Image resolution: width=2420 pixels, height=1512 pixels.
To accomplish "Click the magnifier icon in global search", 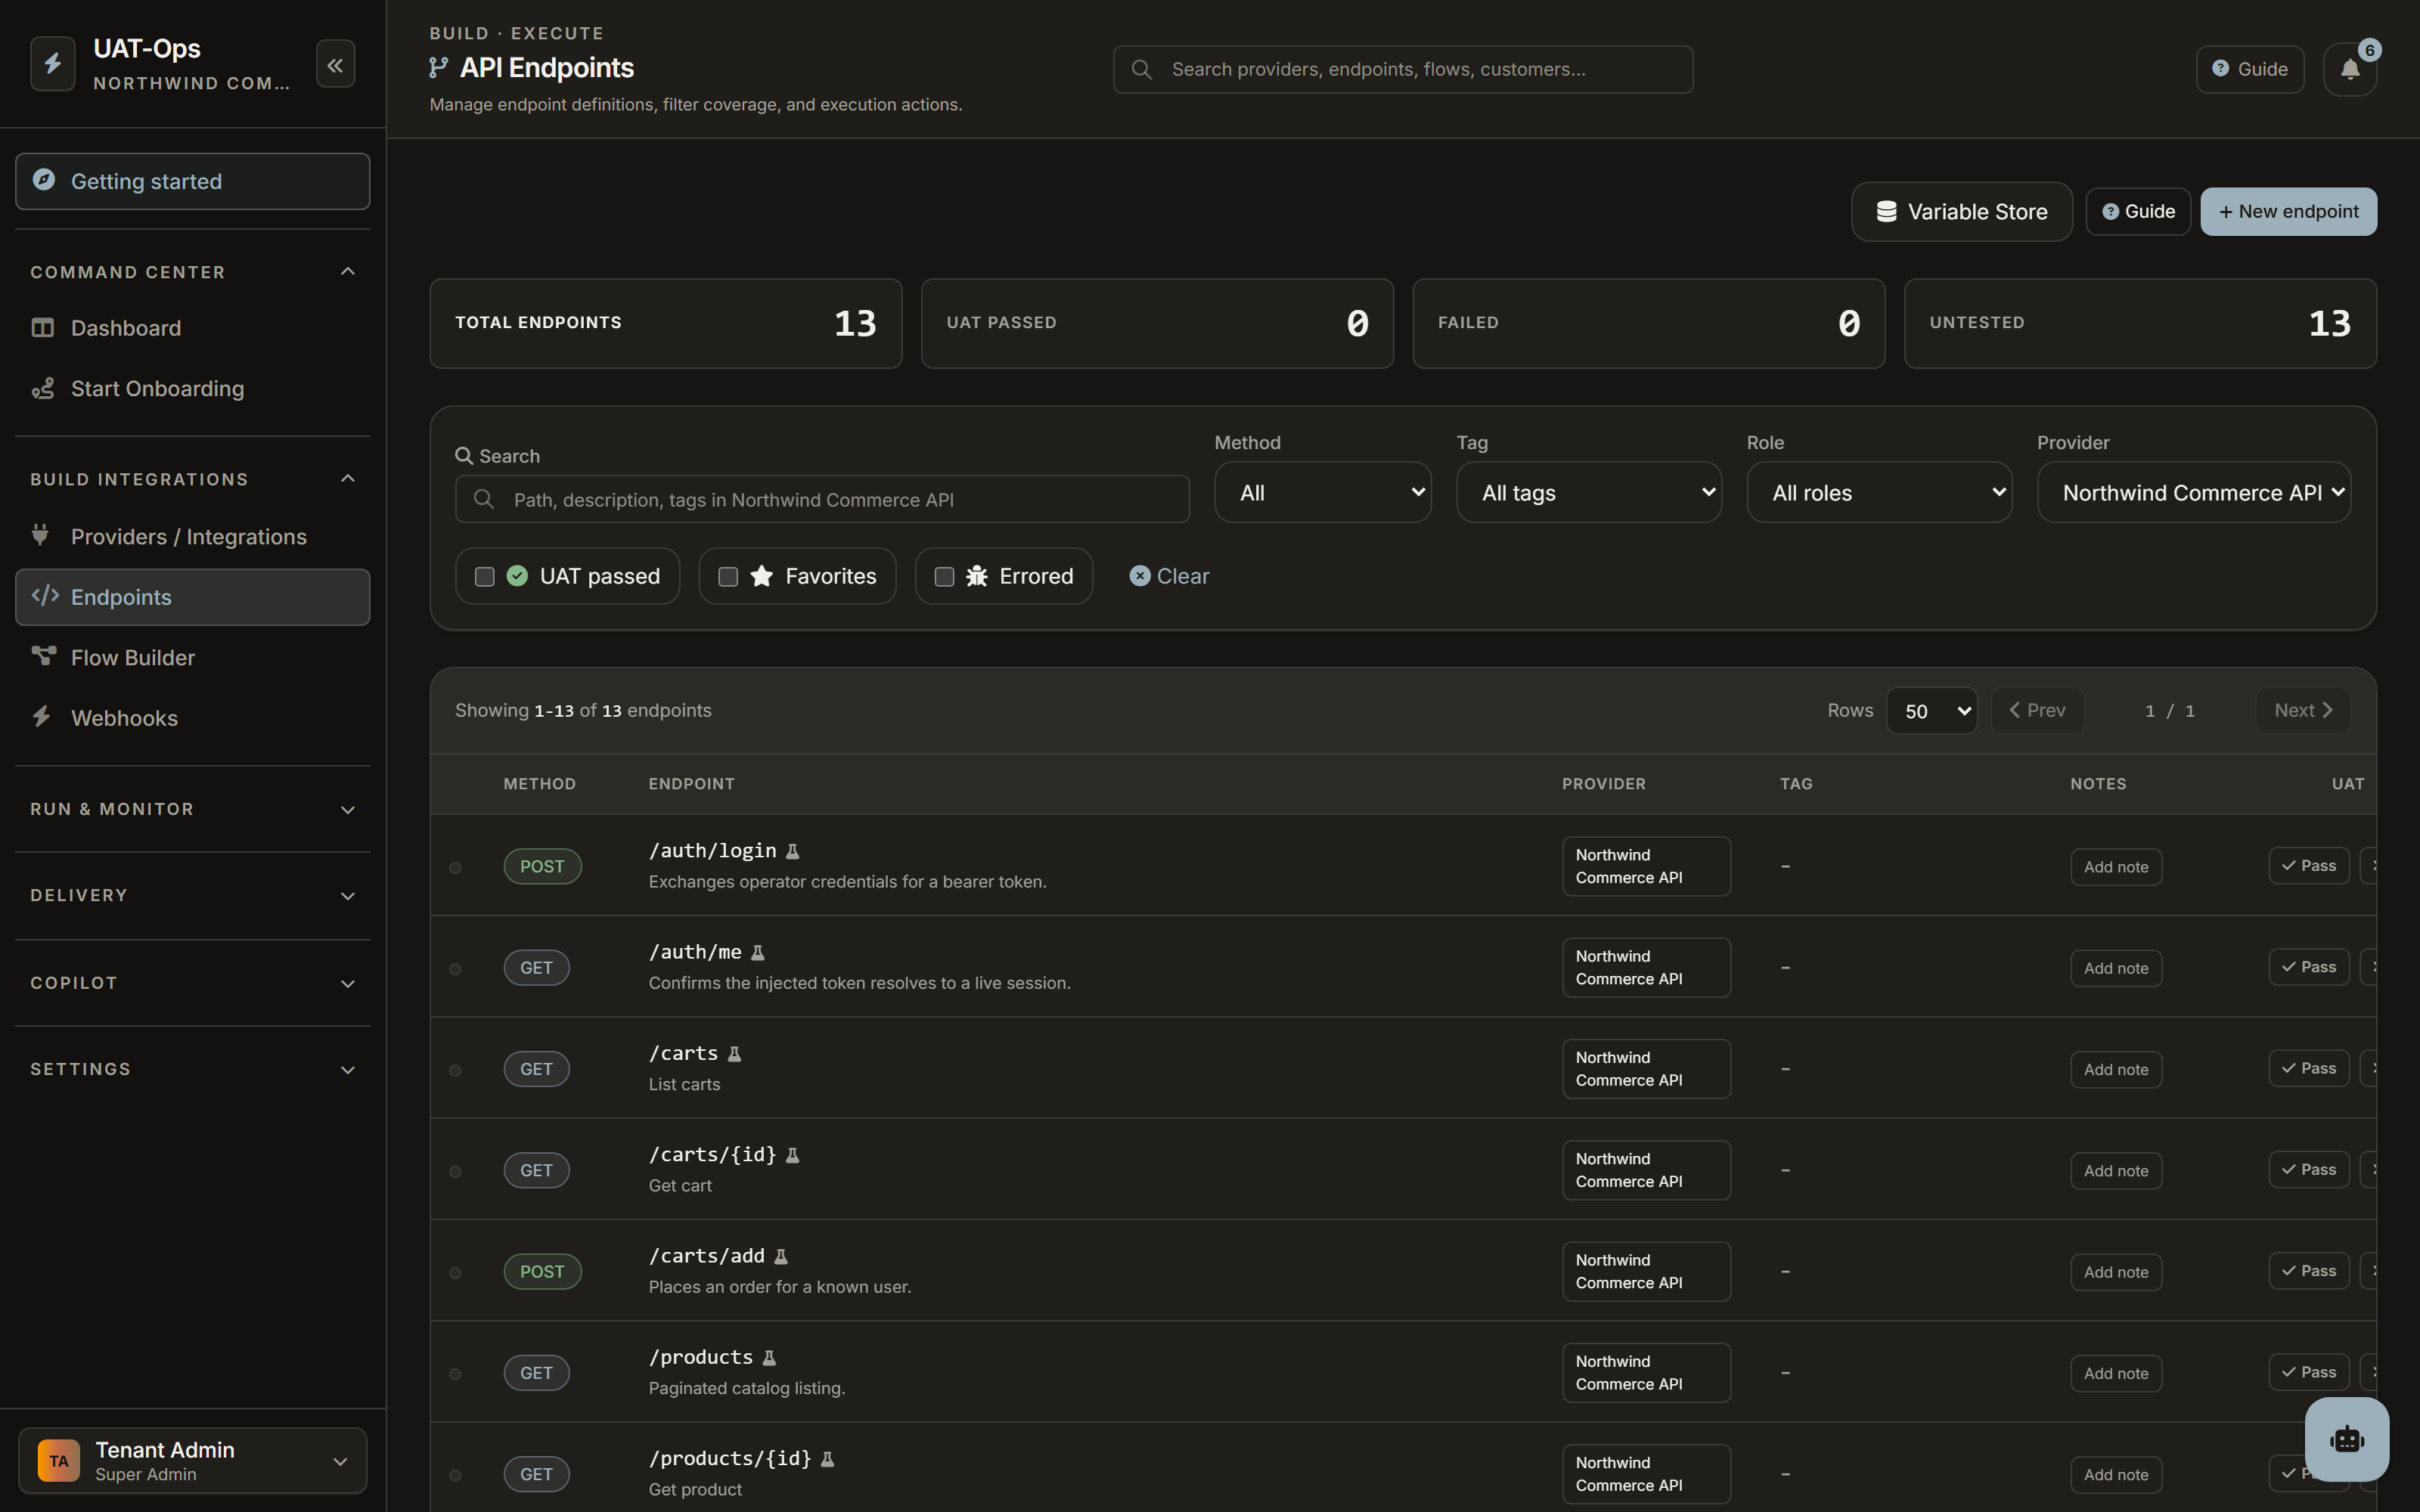I will tap(1141, 69).
